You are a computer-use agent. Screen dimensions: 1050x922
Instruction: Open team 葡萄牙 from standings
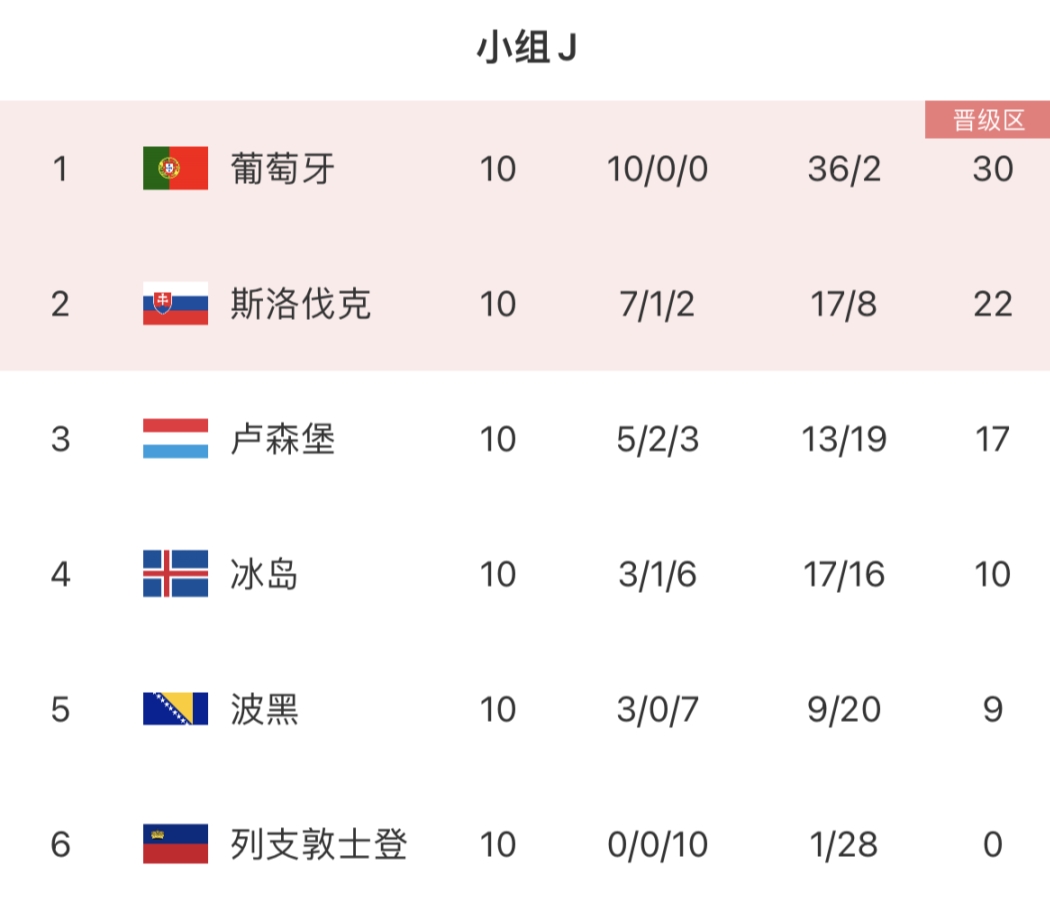coord(282,169)
